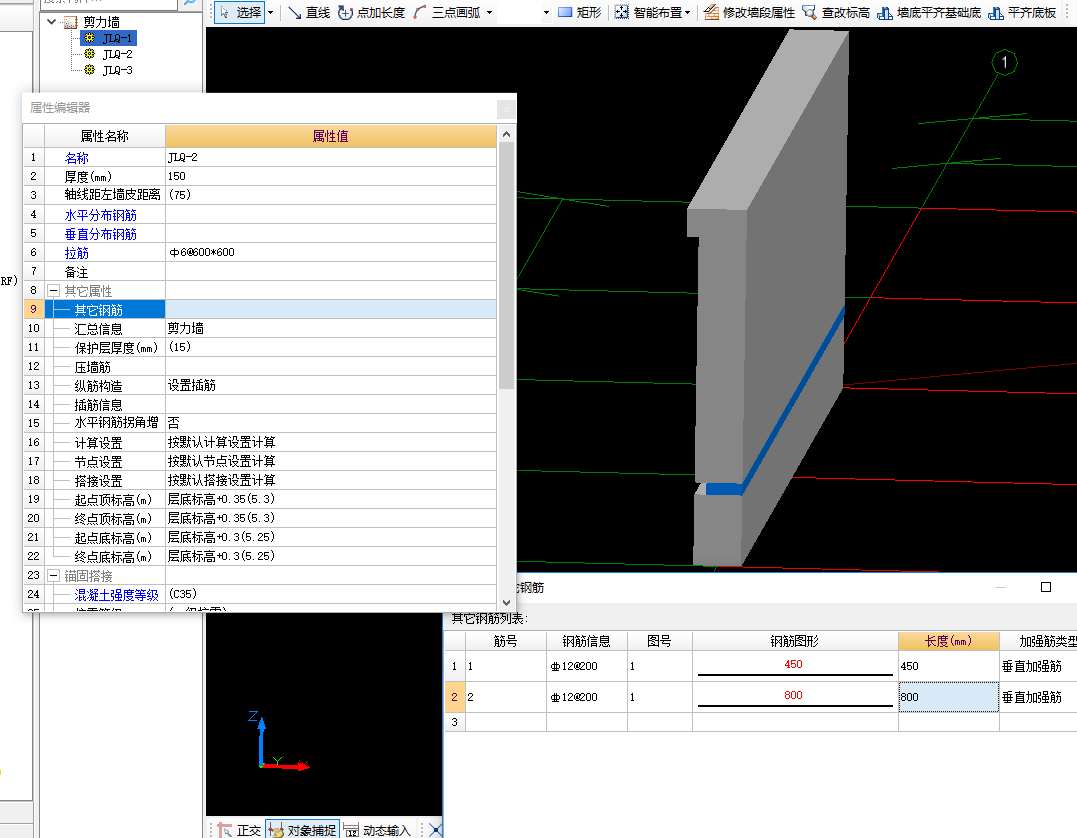Image resolution: width=1077 pixels, height=838 pixels.
Task: Close the 属性编辑器 panel
Action: 506,109
